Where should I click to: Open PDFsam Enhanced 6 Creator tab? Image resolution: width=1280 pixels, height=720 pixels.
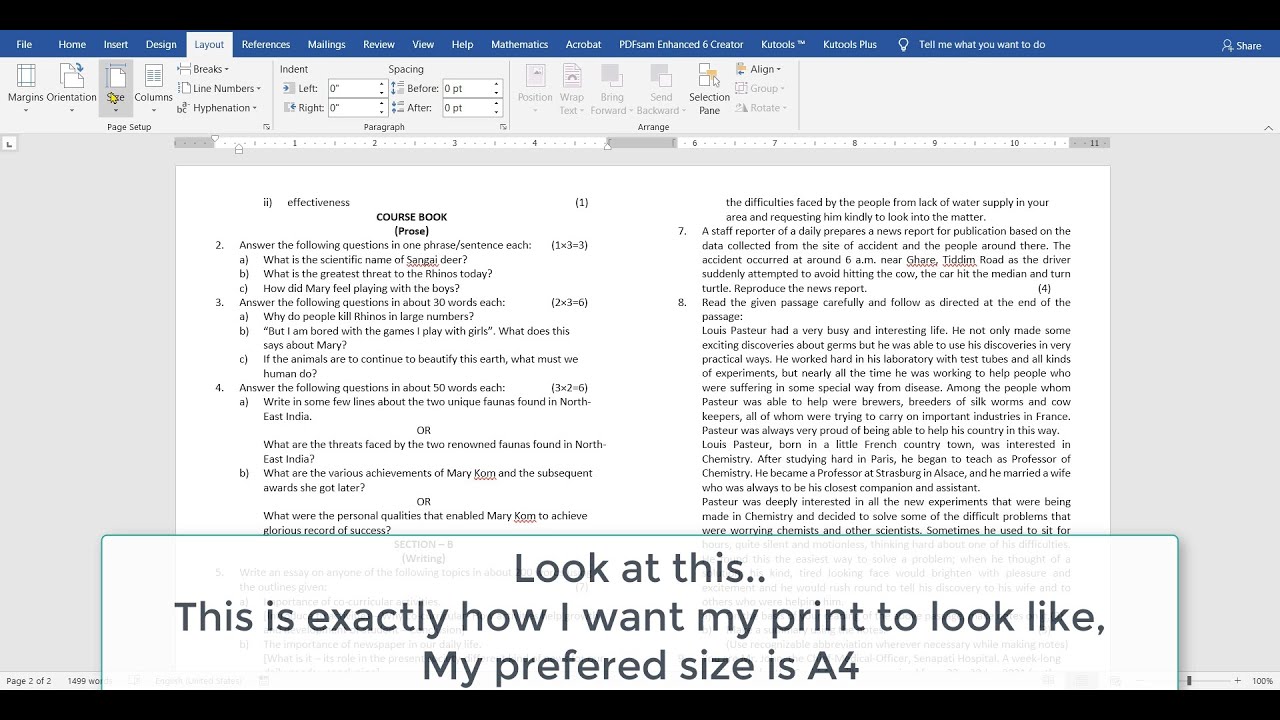(x=681, y=44)
